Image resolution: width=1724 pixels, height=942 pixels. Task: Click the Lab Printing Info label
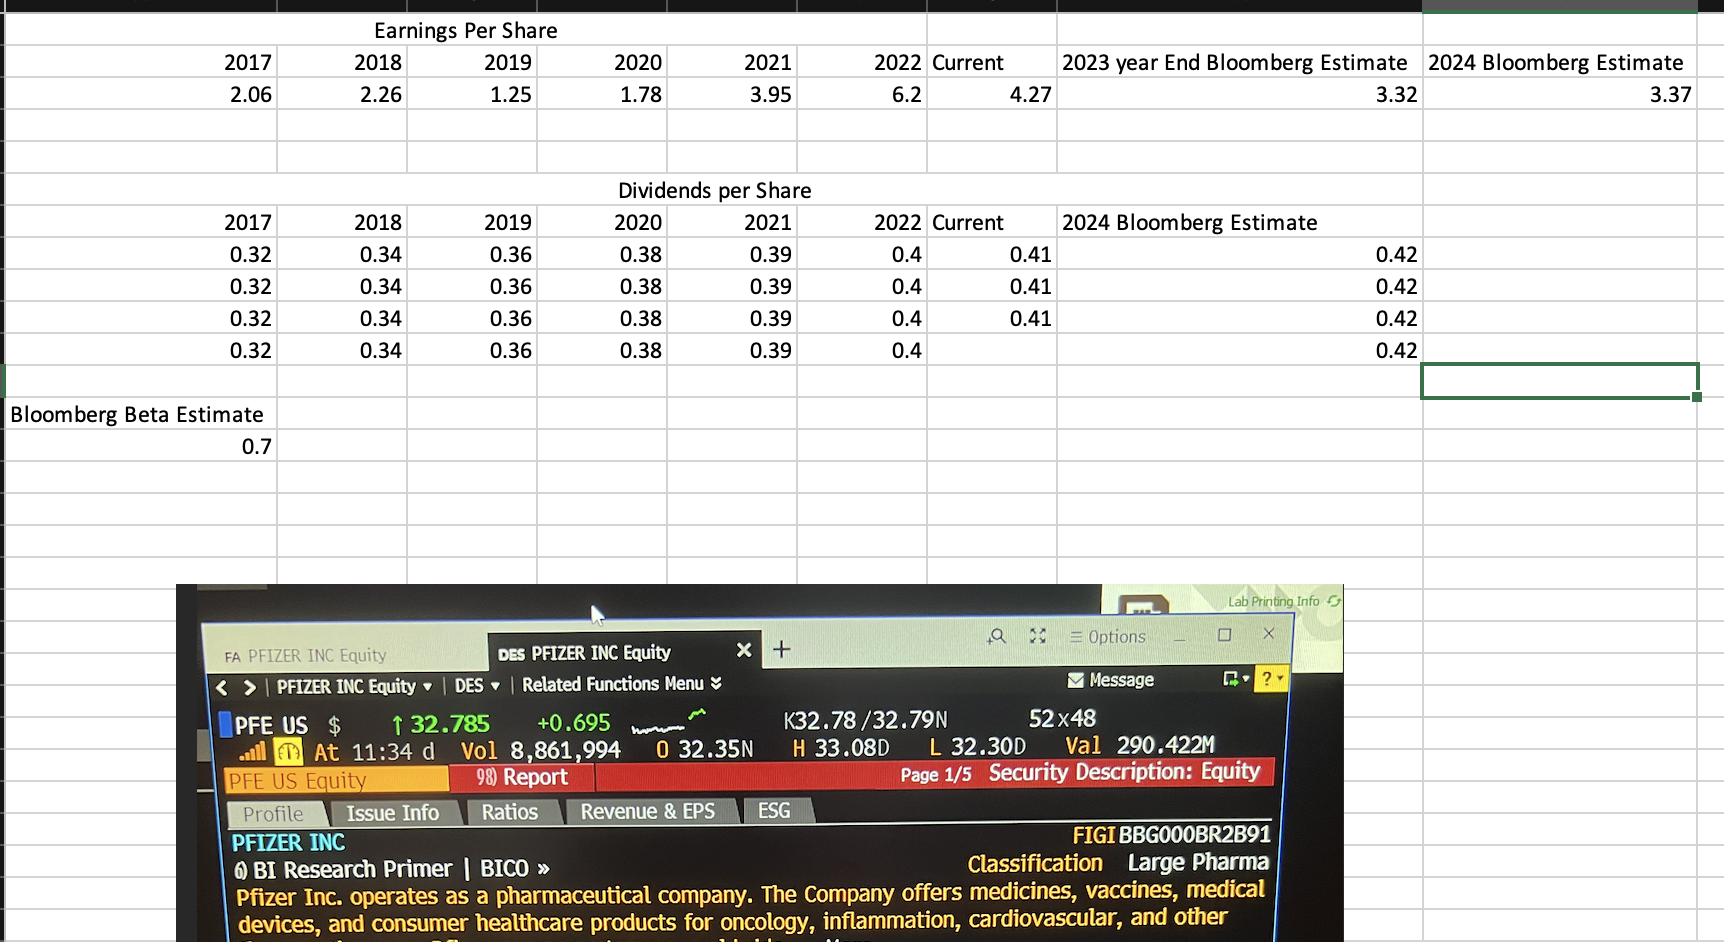(1273, 601)
